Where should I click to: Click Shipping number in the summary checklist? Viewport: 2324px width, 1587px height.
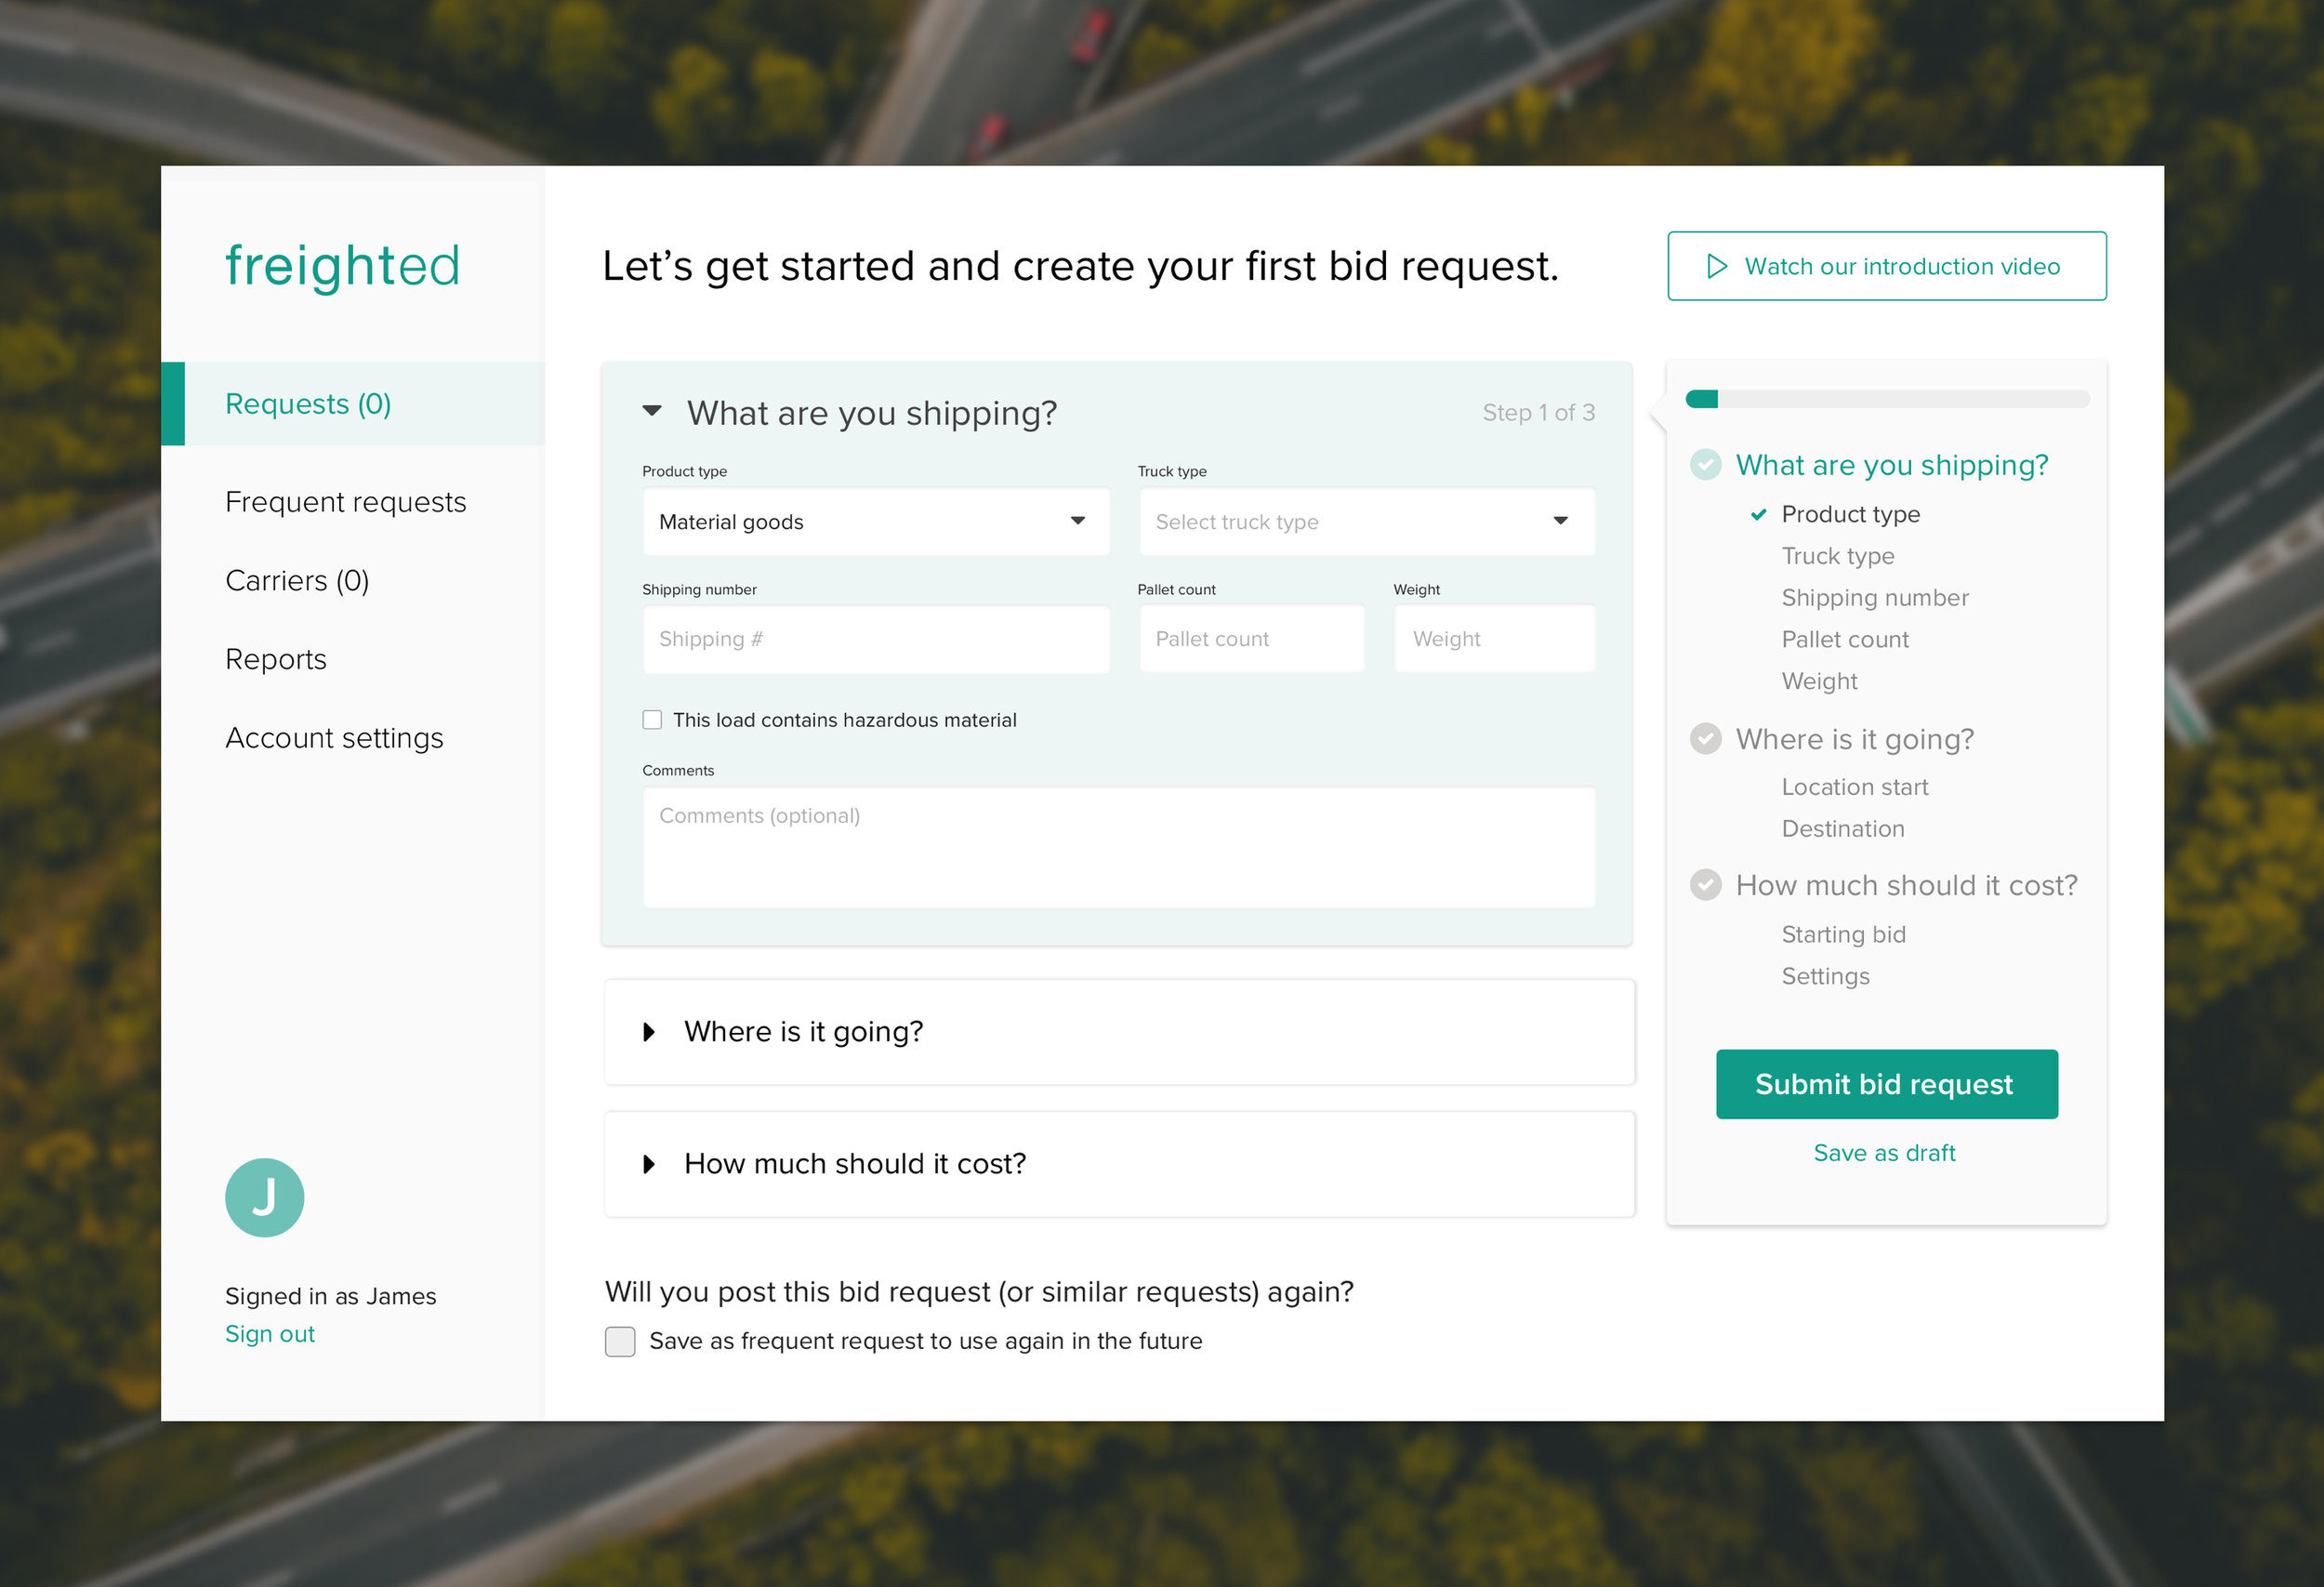click(1875, 598)
